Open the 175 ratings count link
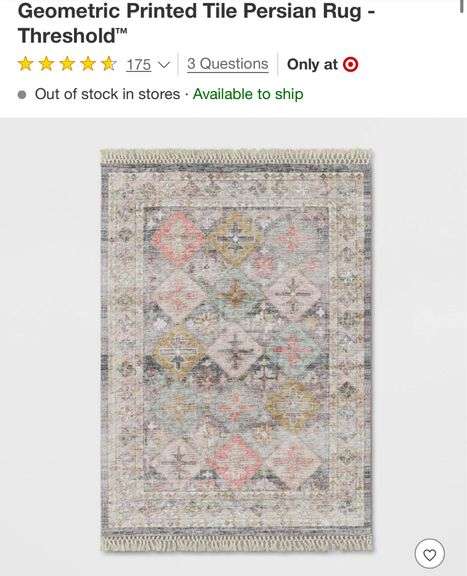This screenshot has height=576, width=467. tap(139, 65)
